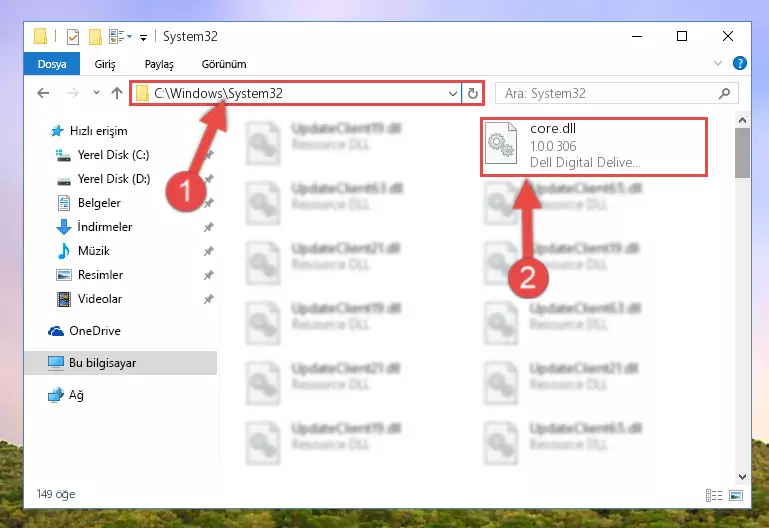Expand the address bar history dropdown
The image size is (769, 528).
[453, 93]
